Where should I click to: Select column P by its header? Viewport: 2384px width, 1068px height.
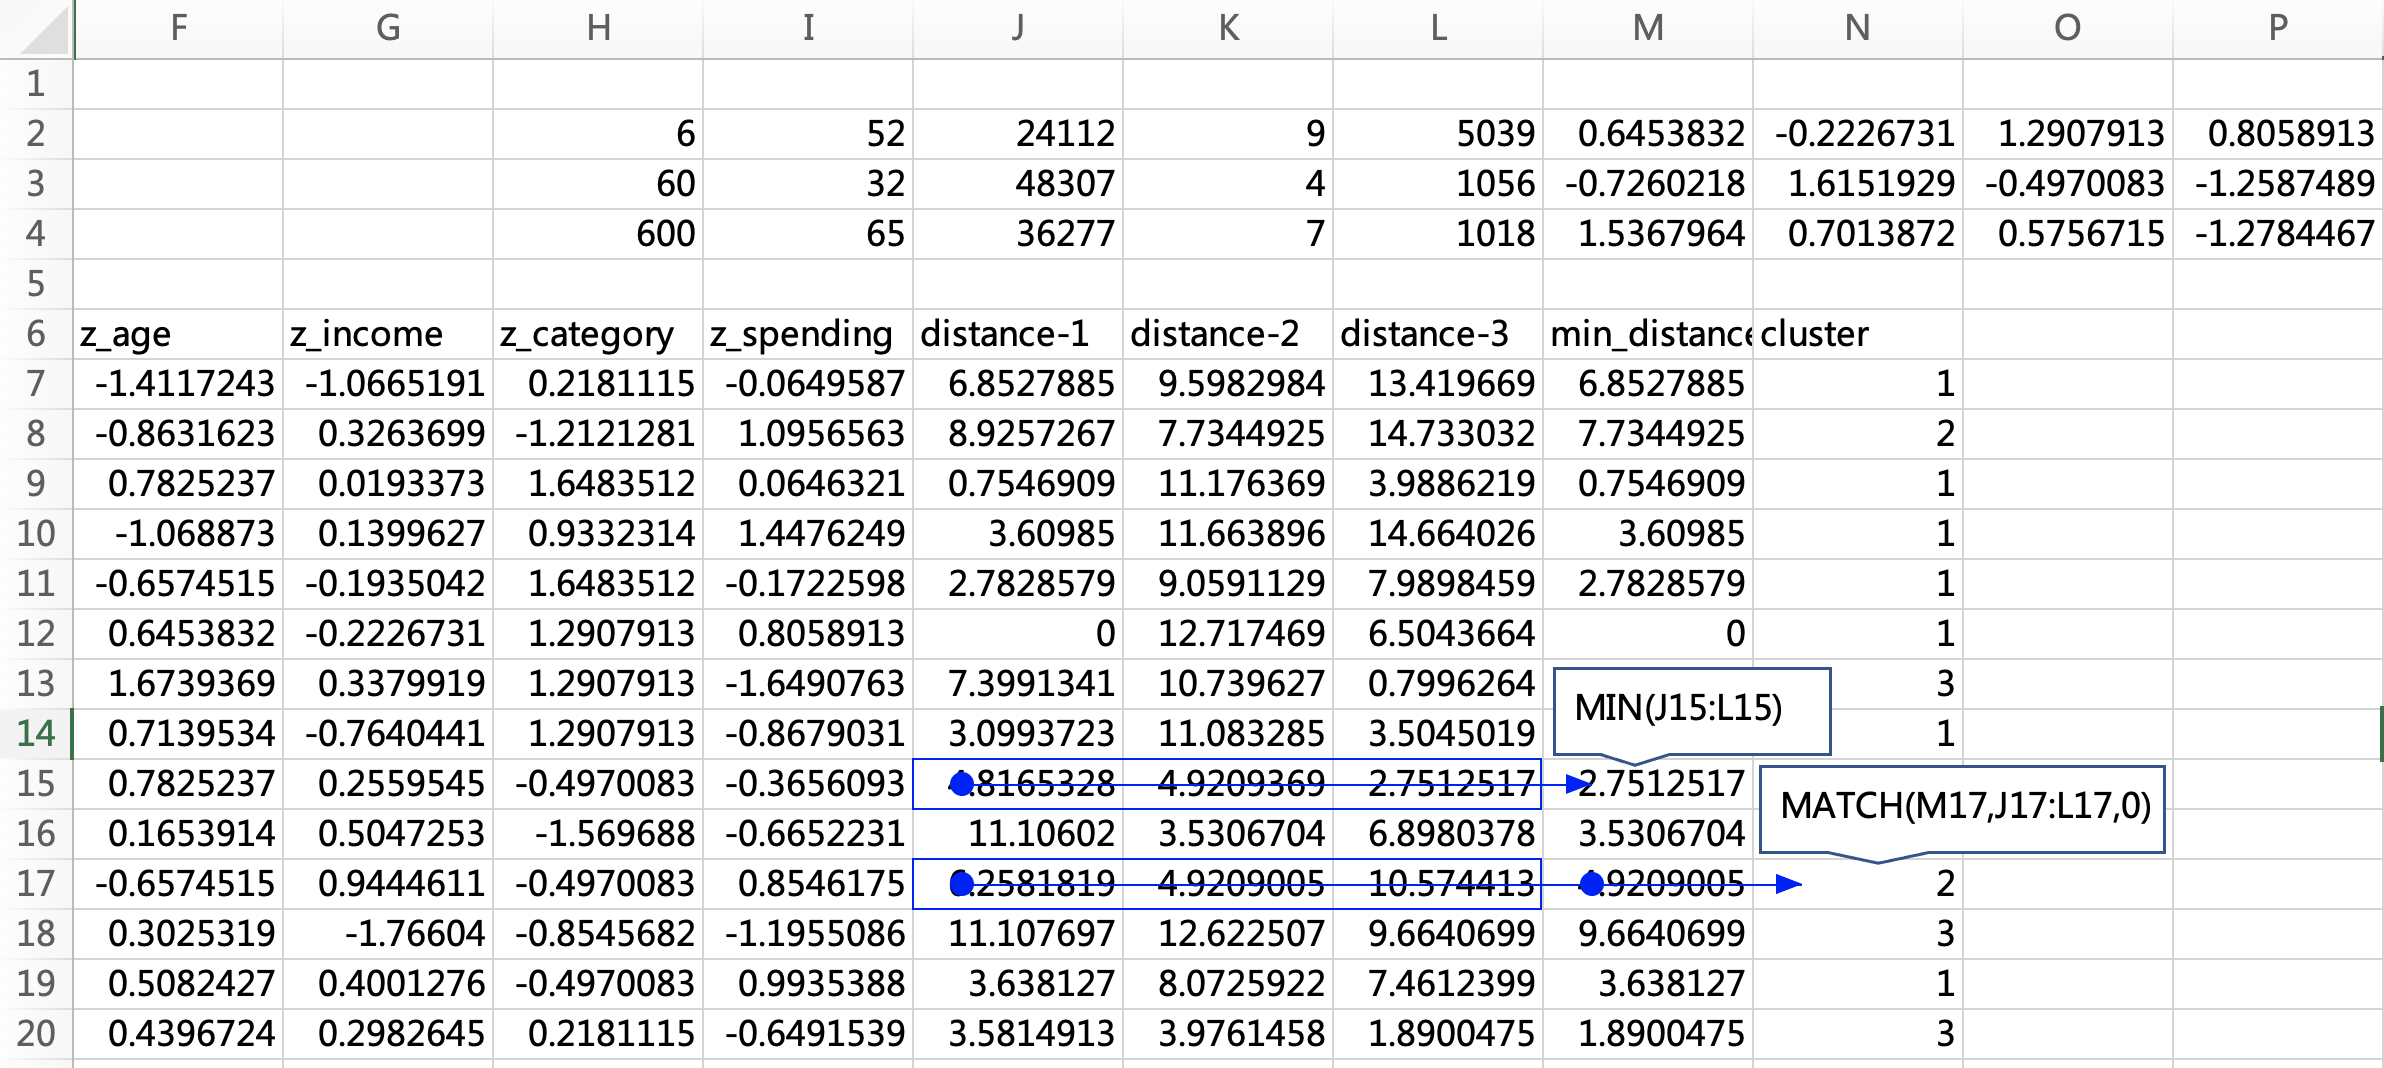2278,28
